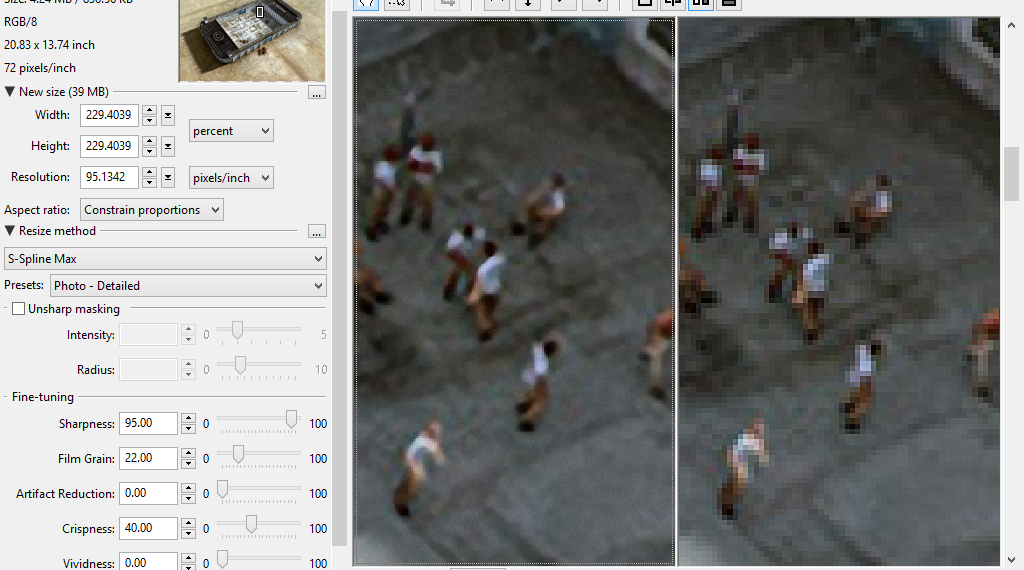1024x570 pixels.
Task: Click the settings panel vertical scrollbar
Action: (340, 278)
